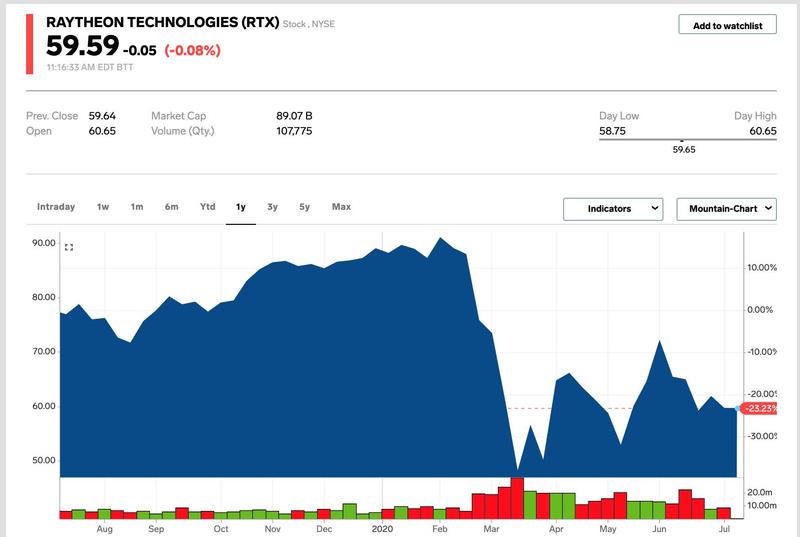Click the Mar date axis label
Viewport: 800px width, 537px height.
pos(491,529)
